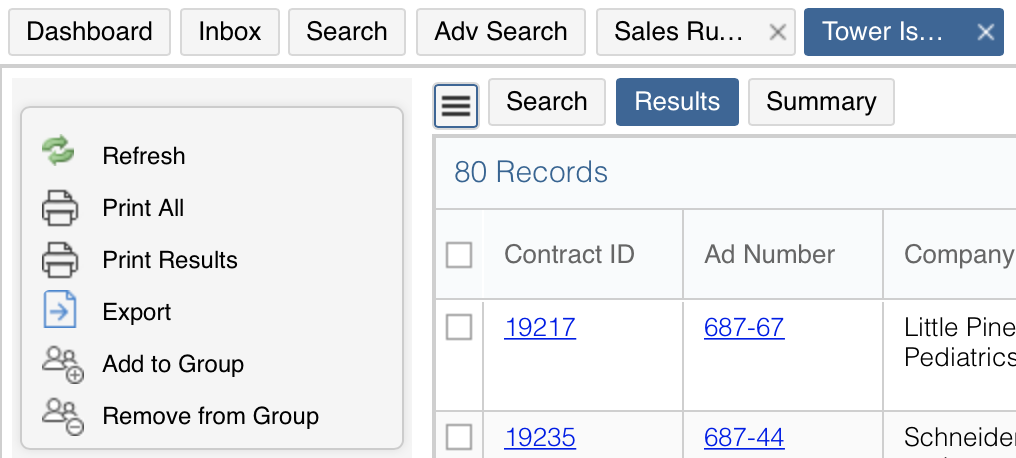
Task: Toggle the hamburger menu panel button
Action: point(456,106)
